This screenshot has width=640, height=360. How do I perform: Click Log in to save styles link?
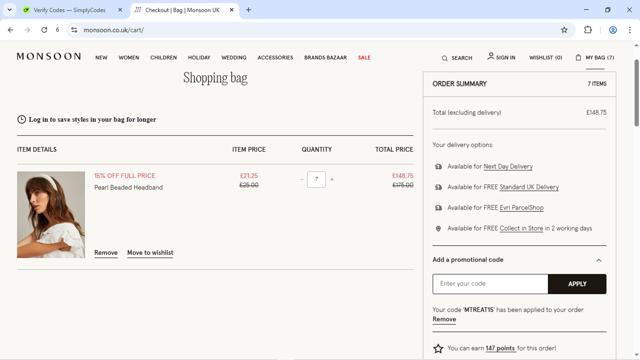click(x=92, y=120)
